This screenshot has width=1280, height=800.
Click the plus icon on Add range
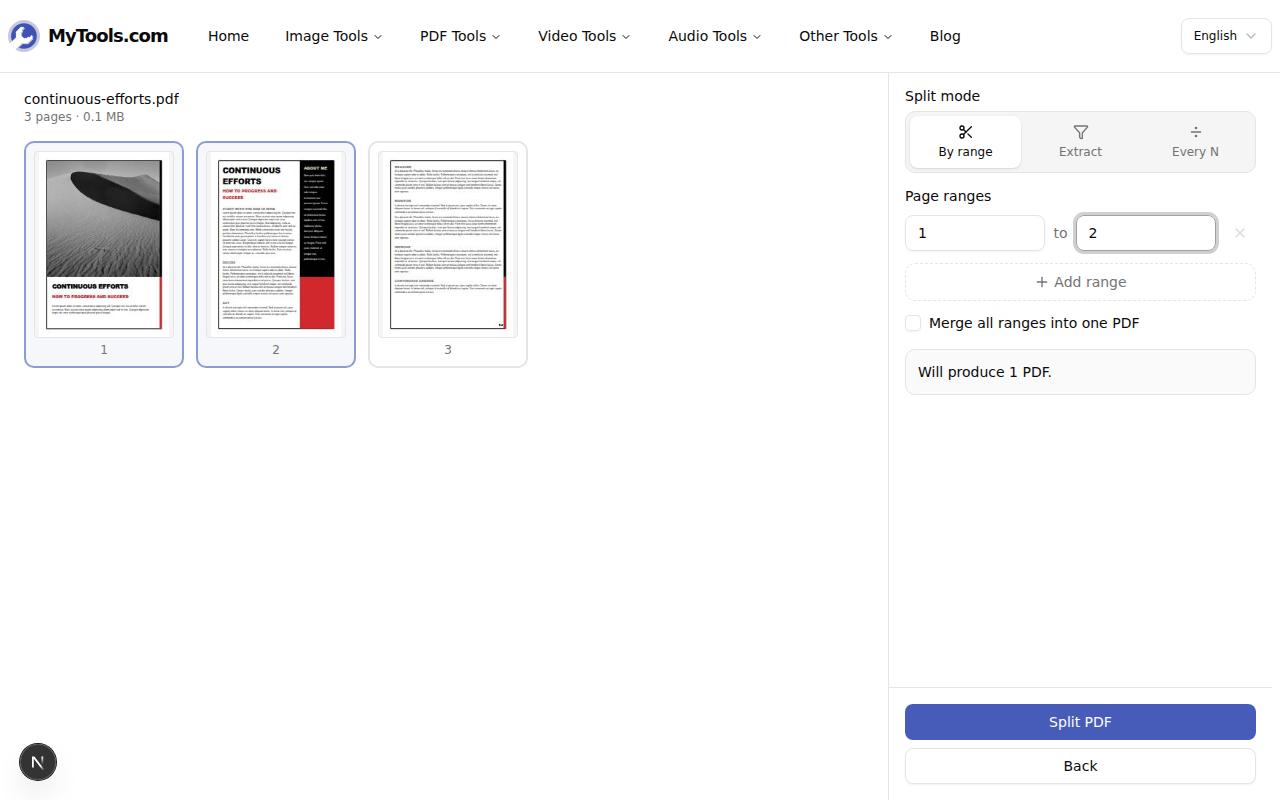[x=1043, y=281]
